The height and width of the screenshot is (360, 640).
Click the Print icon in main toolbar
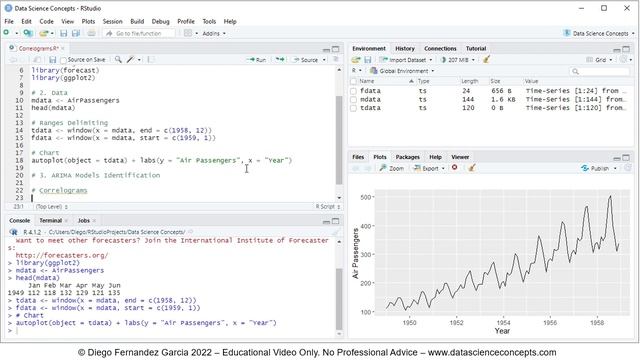coord(91,33)
